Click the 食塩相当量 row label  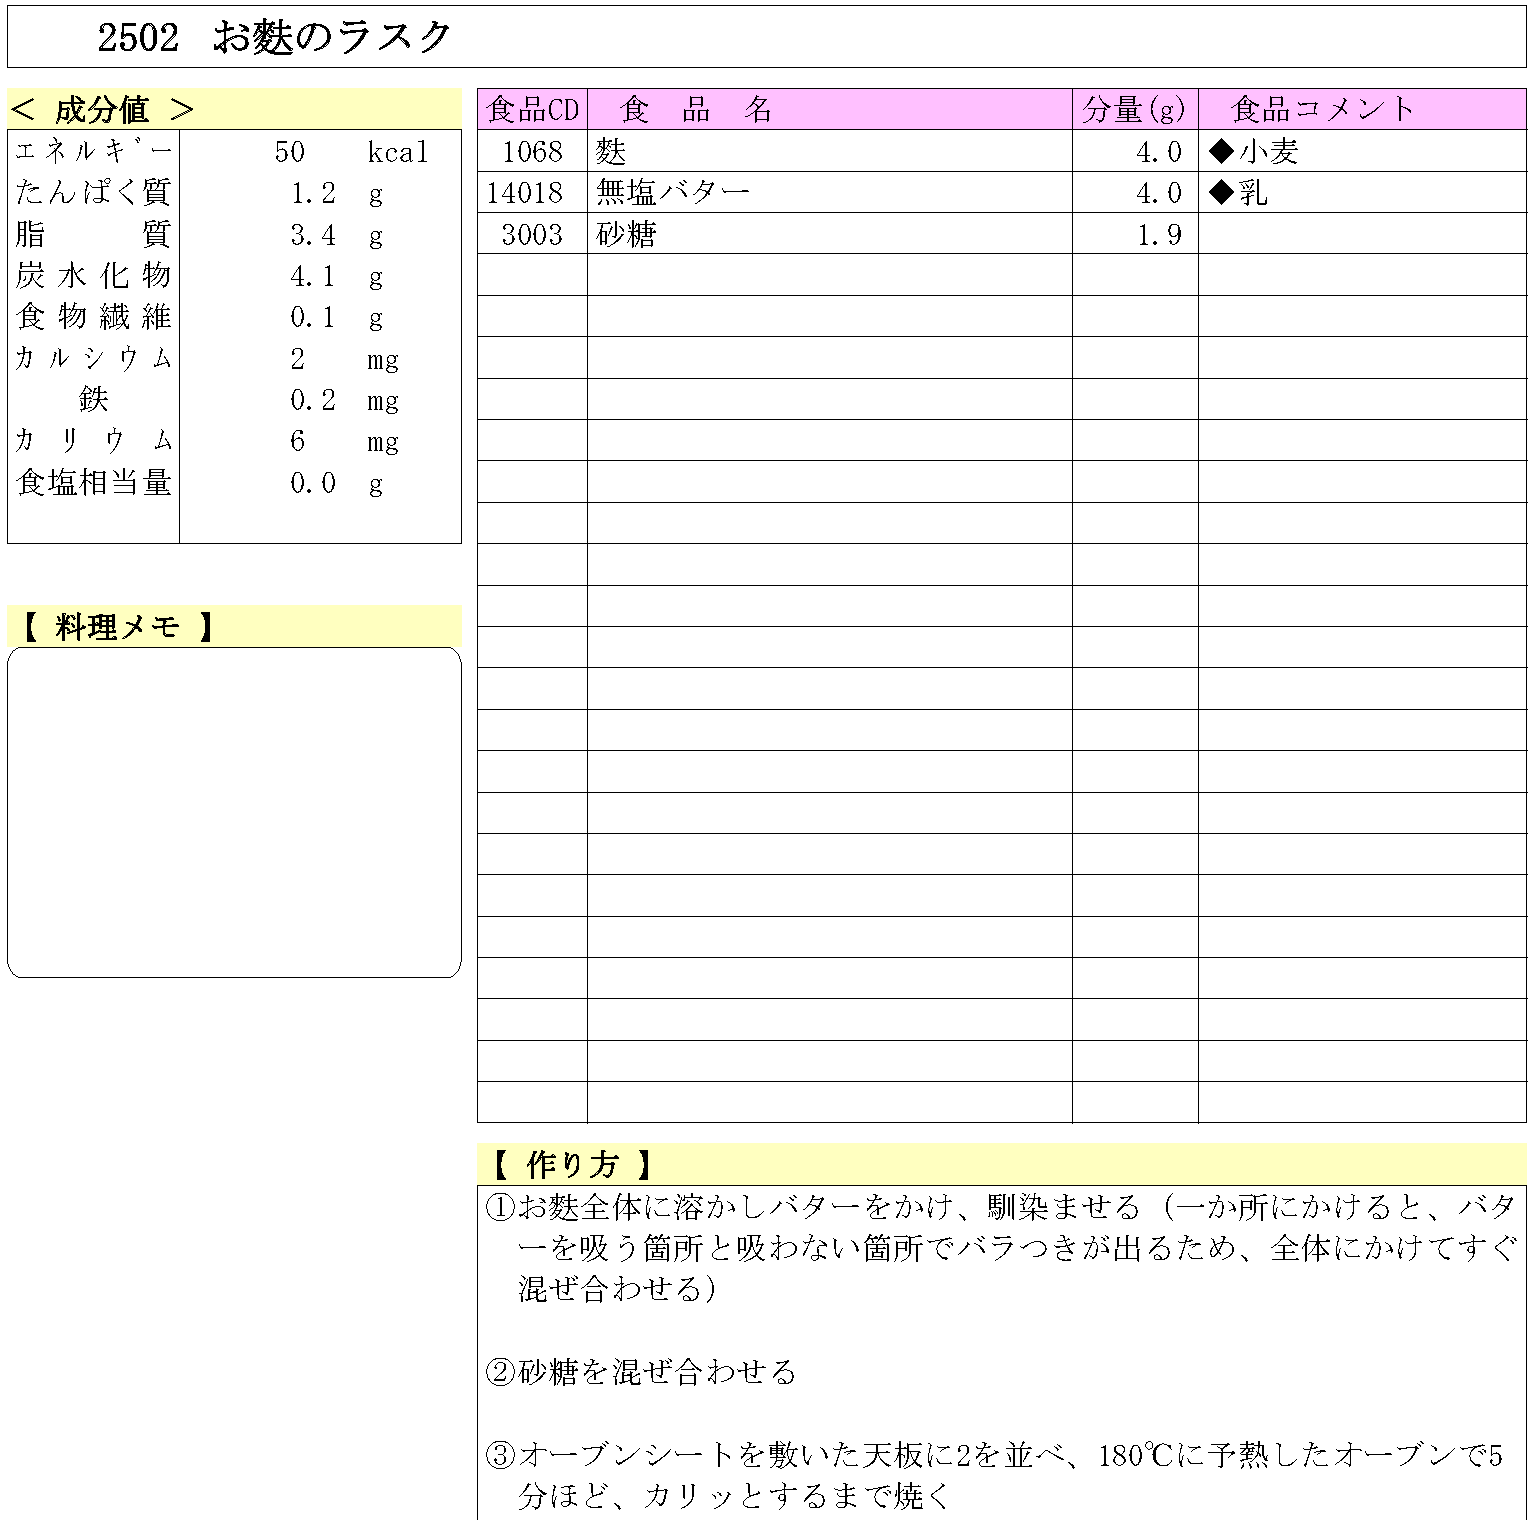click(x=93, y=483)
